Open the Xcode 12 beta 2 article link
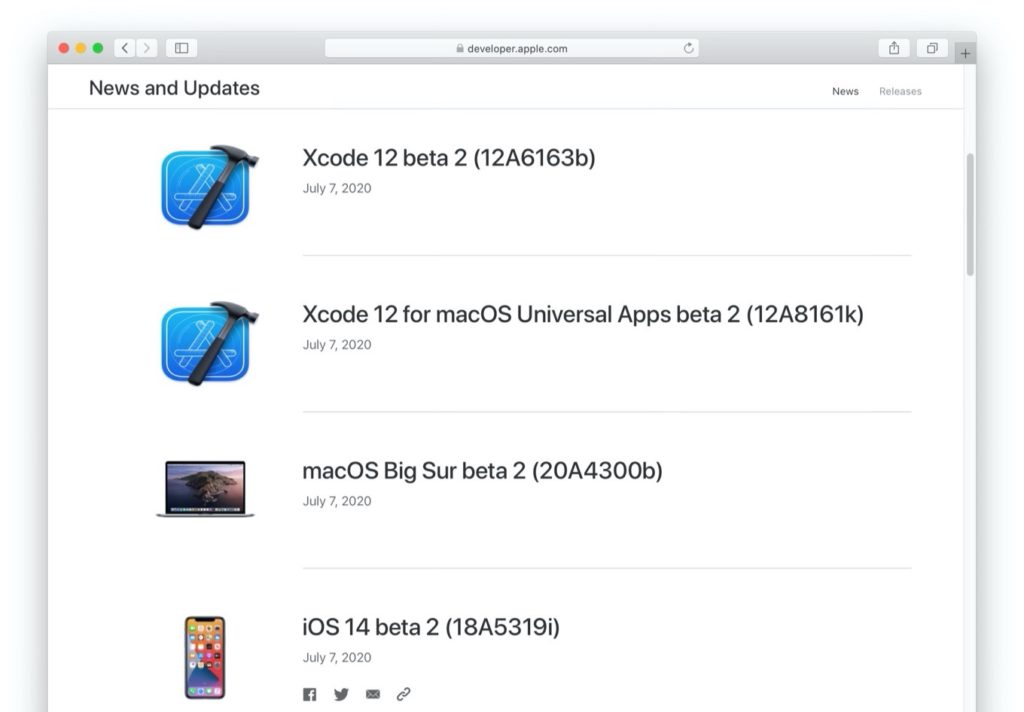This screenshot has width=1024, height=712. 449,158
